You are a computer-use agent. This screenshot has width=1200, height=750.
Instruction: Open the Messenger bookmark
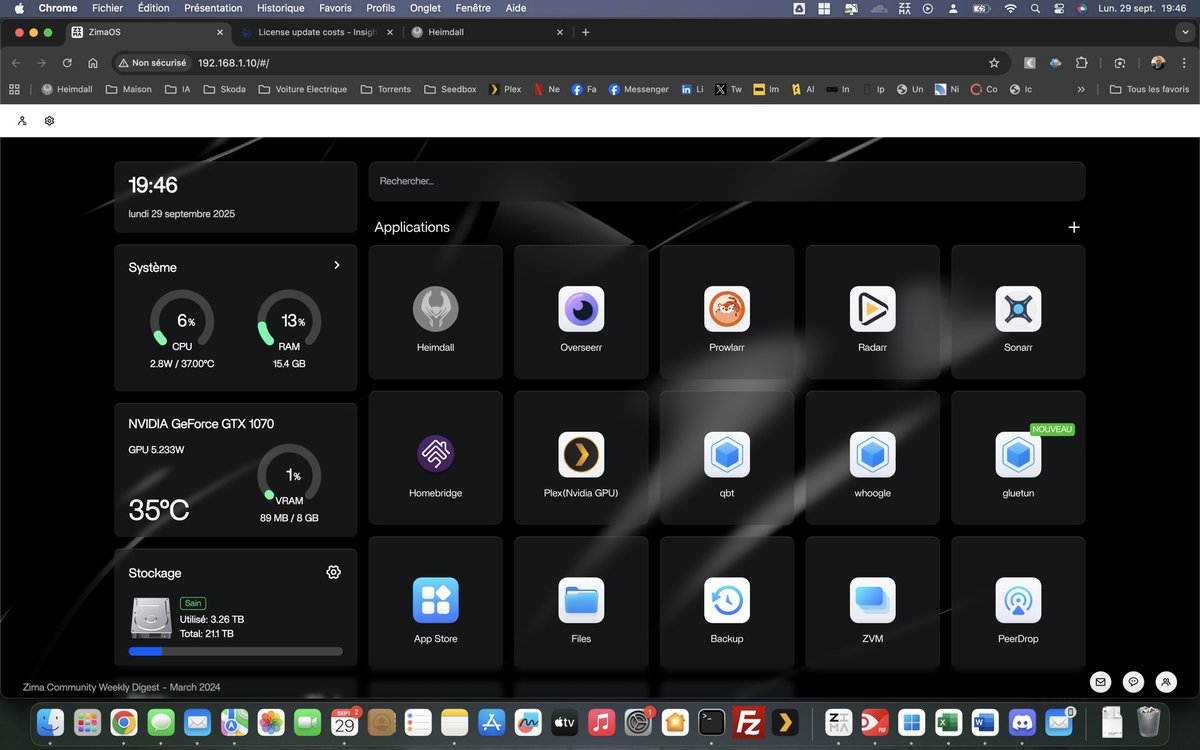pyautogui.click(x=639, y=89)
